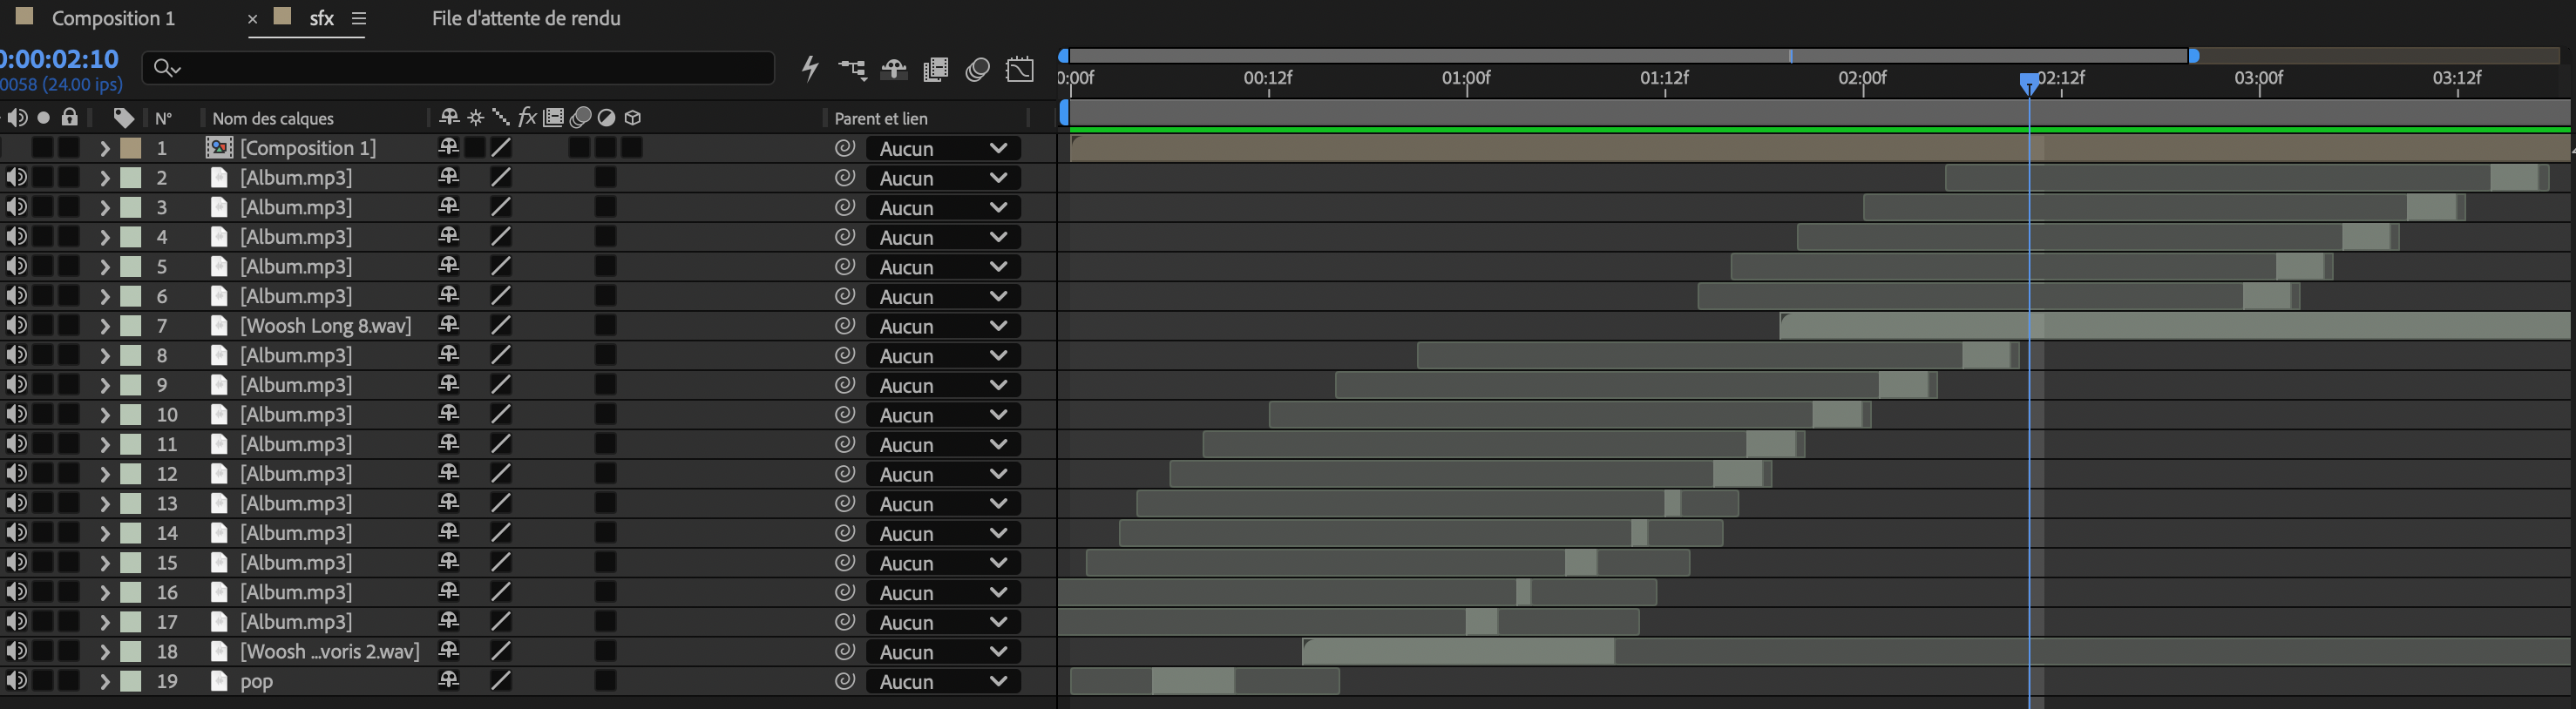This screenshot has height=709, width=2576.
Task: Click the composition icon of layer 1
Action: [219, 147]
